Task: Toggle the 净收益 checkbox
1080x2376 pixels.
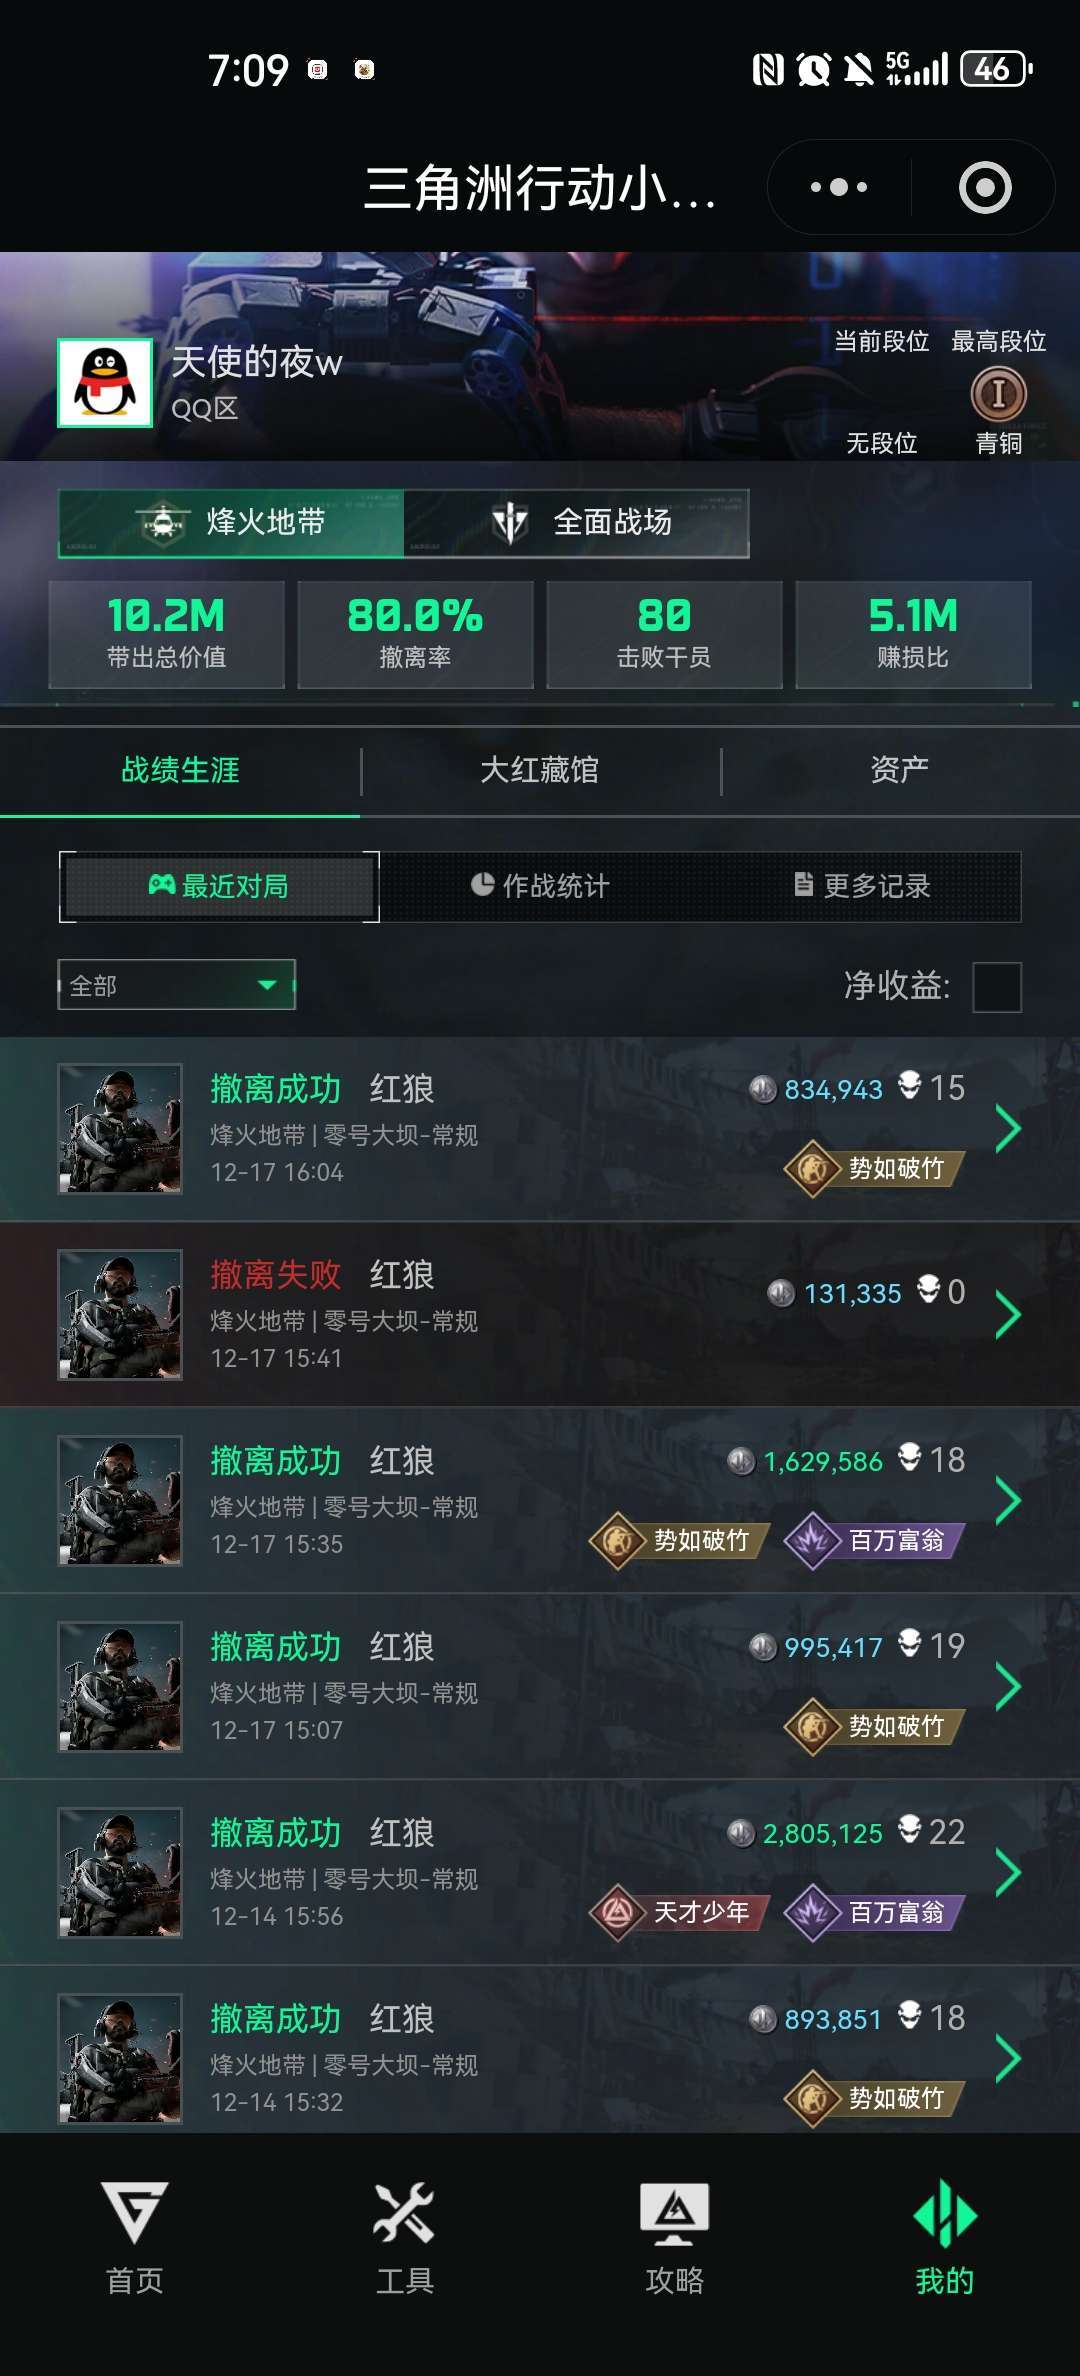Action: click(997, 987)
